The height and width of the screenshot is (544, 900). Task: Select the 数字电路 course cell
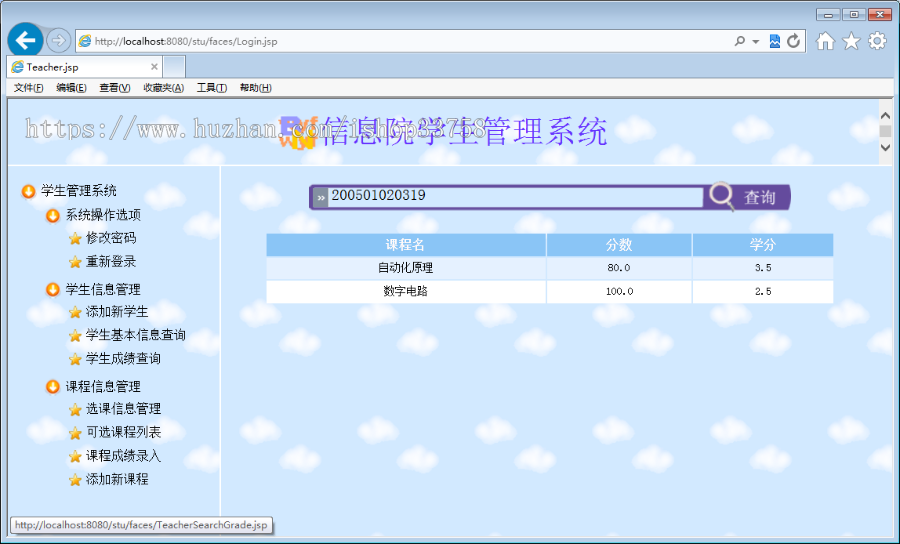(406, 292)
